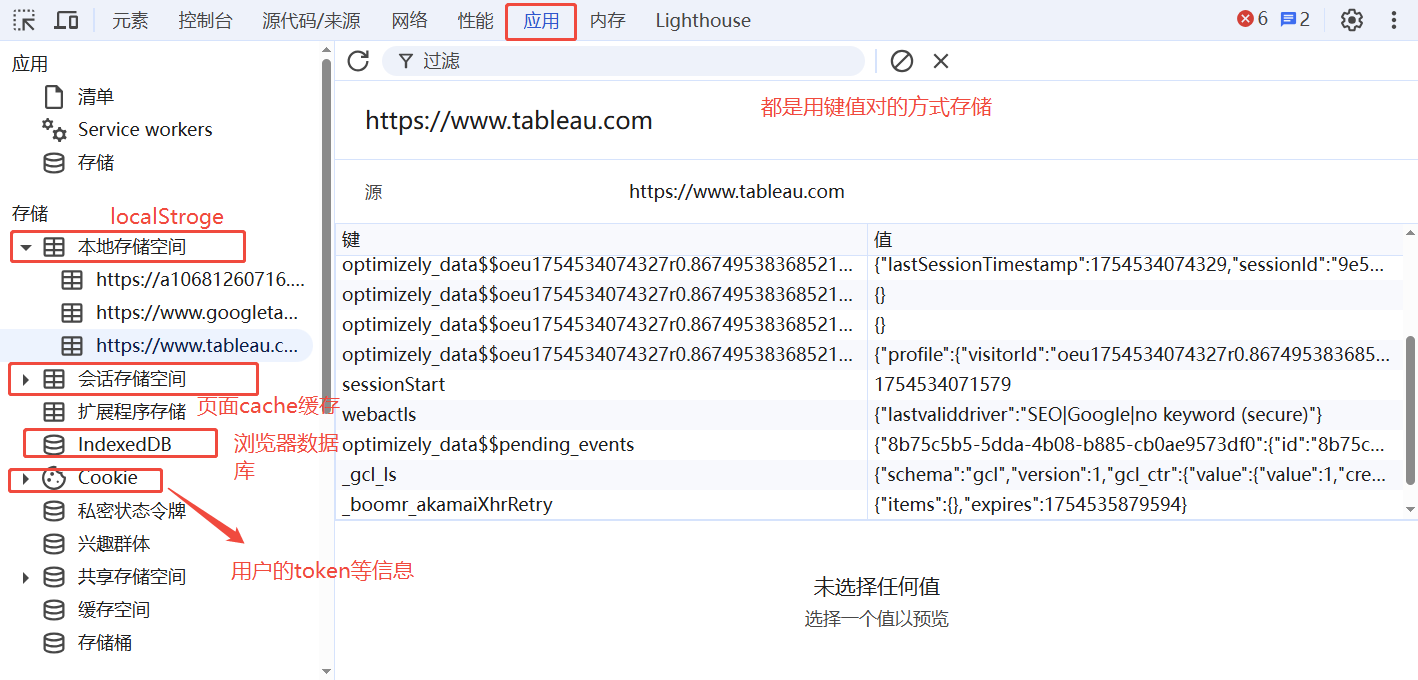
Task: Click the 存储桶 database icon
Action: click(54, 643)
